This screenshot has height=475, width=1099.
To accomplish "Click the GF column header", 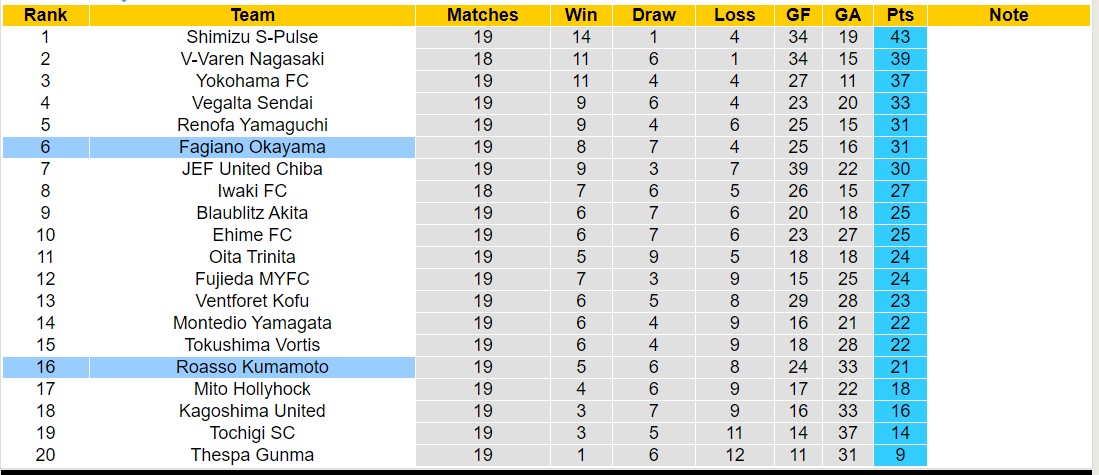I will [x=798, y=15].
